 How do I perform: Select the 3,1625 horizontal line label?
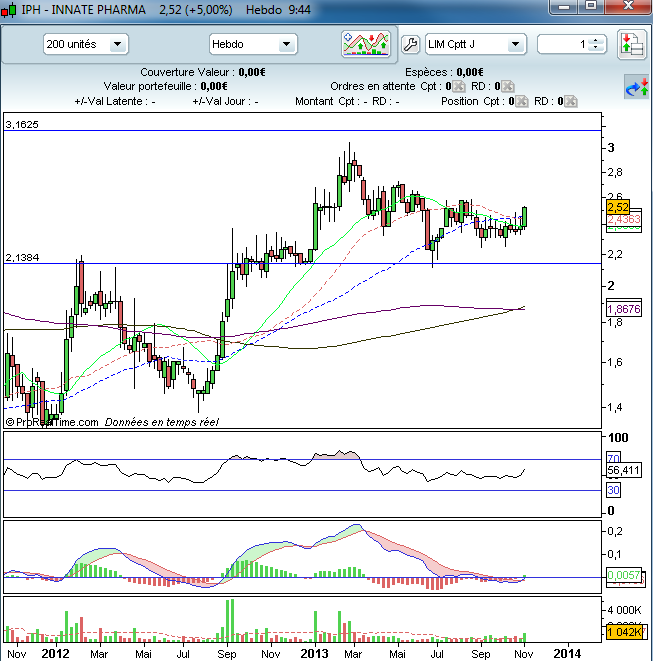(22, 124)
